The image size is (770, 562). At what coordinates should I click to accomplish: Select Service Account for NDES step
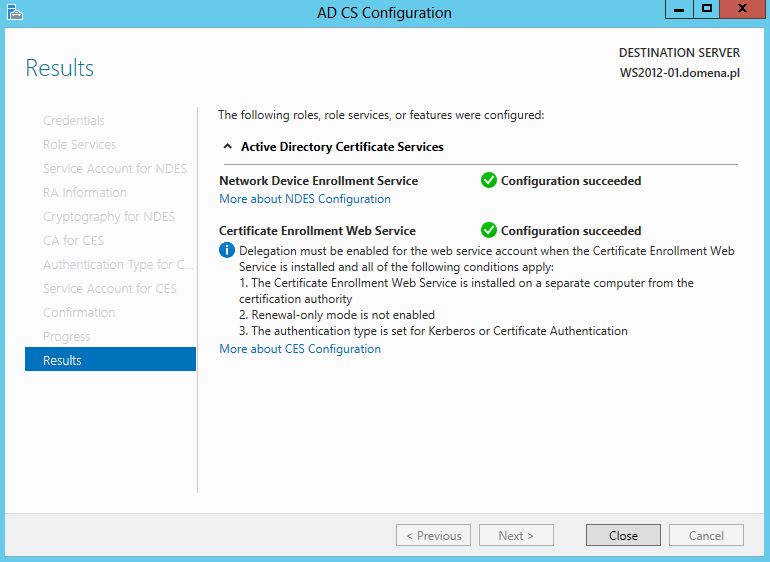pos(115,169)
